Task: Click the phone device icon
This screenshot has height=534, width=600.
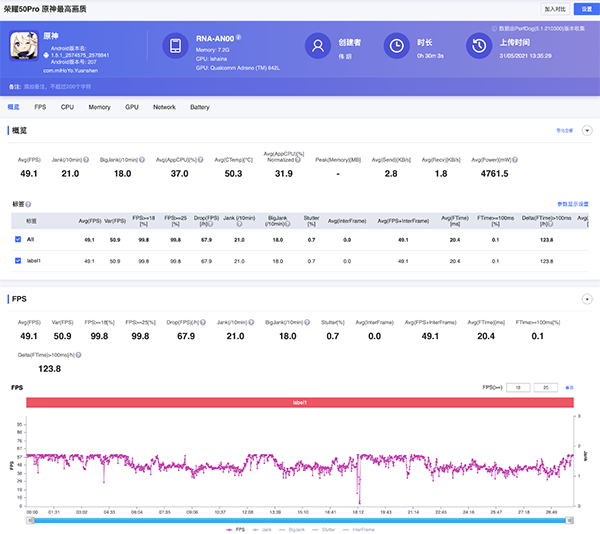Action: pyautogui.click(x=175, y=46)
